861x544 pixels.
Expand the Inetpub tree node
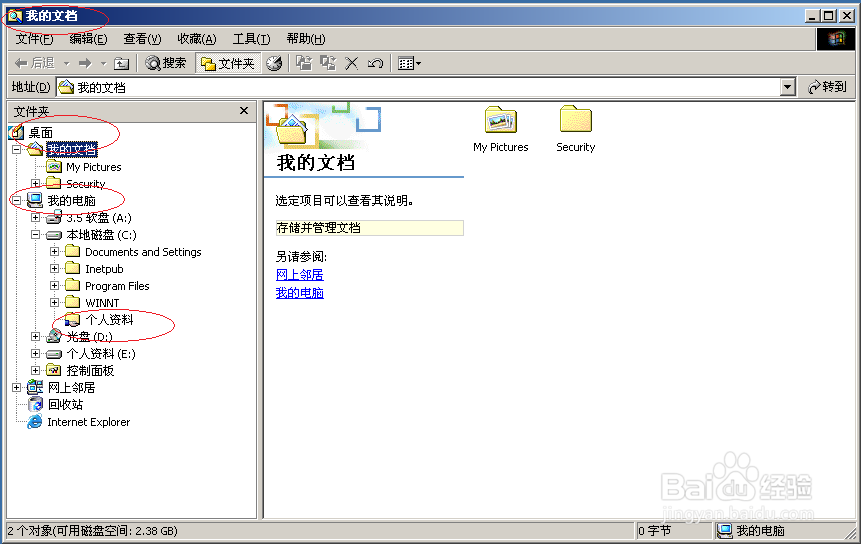coord(54,268)
